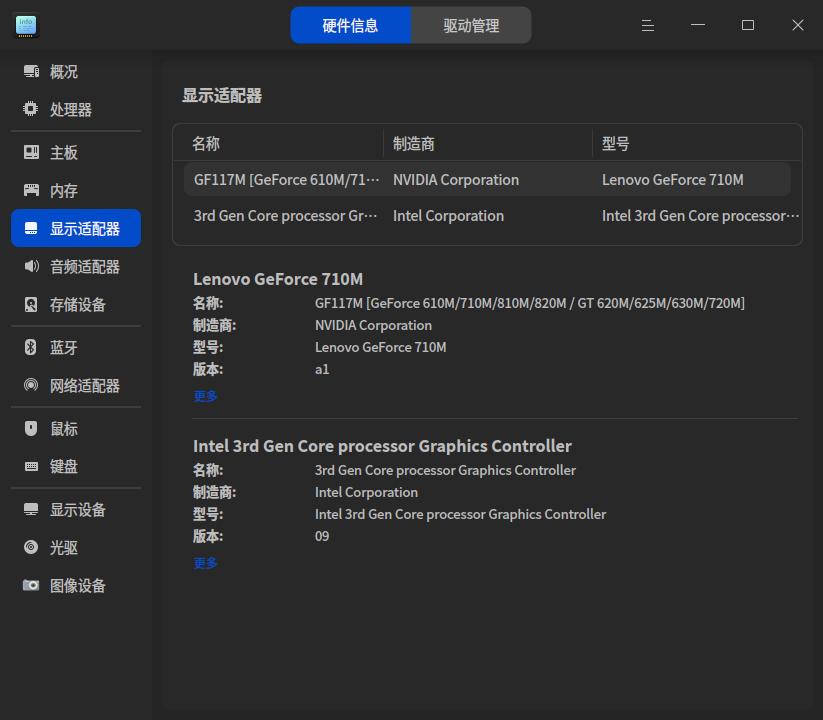Minimize the Device Manager window
This screenshot has height=720, width=823.
tap(698, 25)
